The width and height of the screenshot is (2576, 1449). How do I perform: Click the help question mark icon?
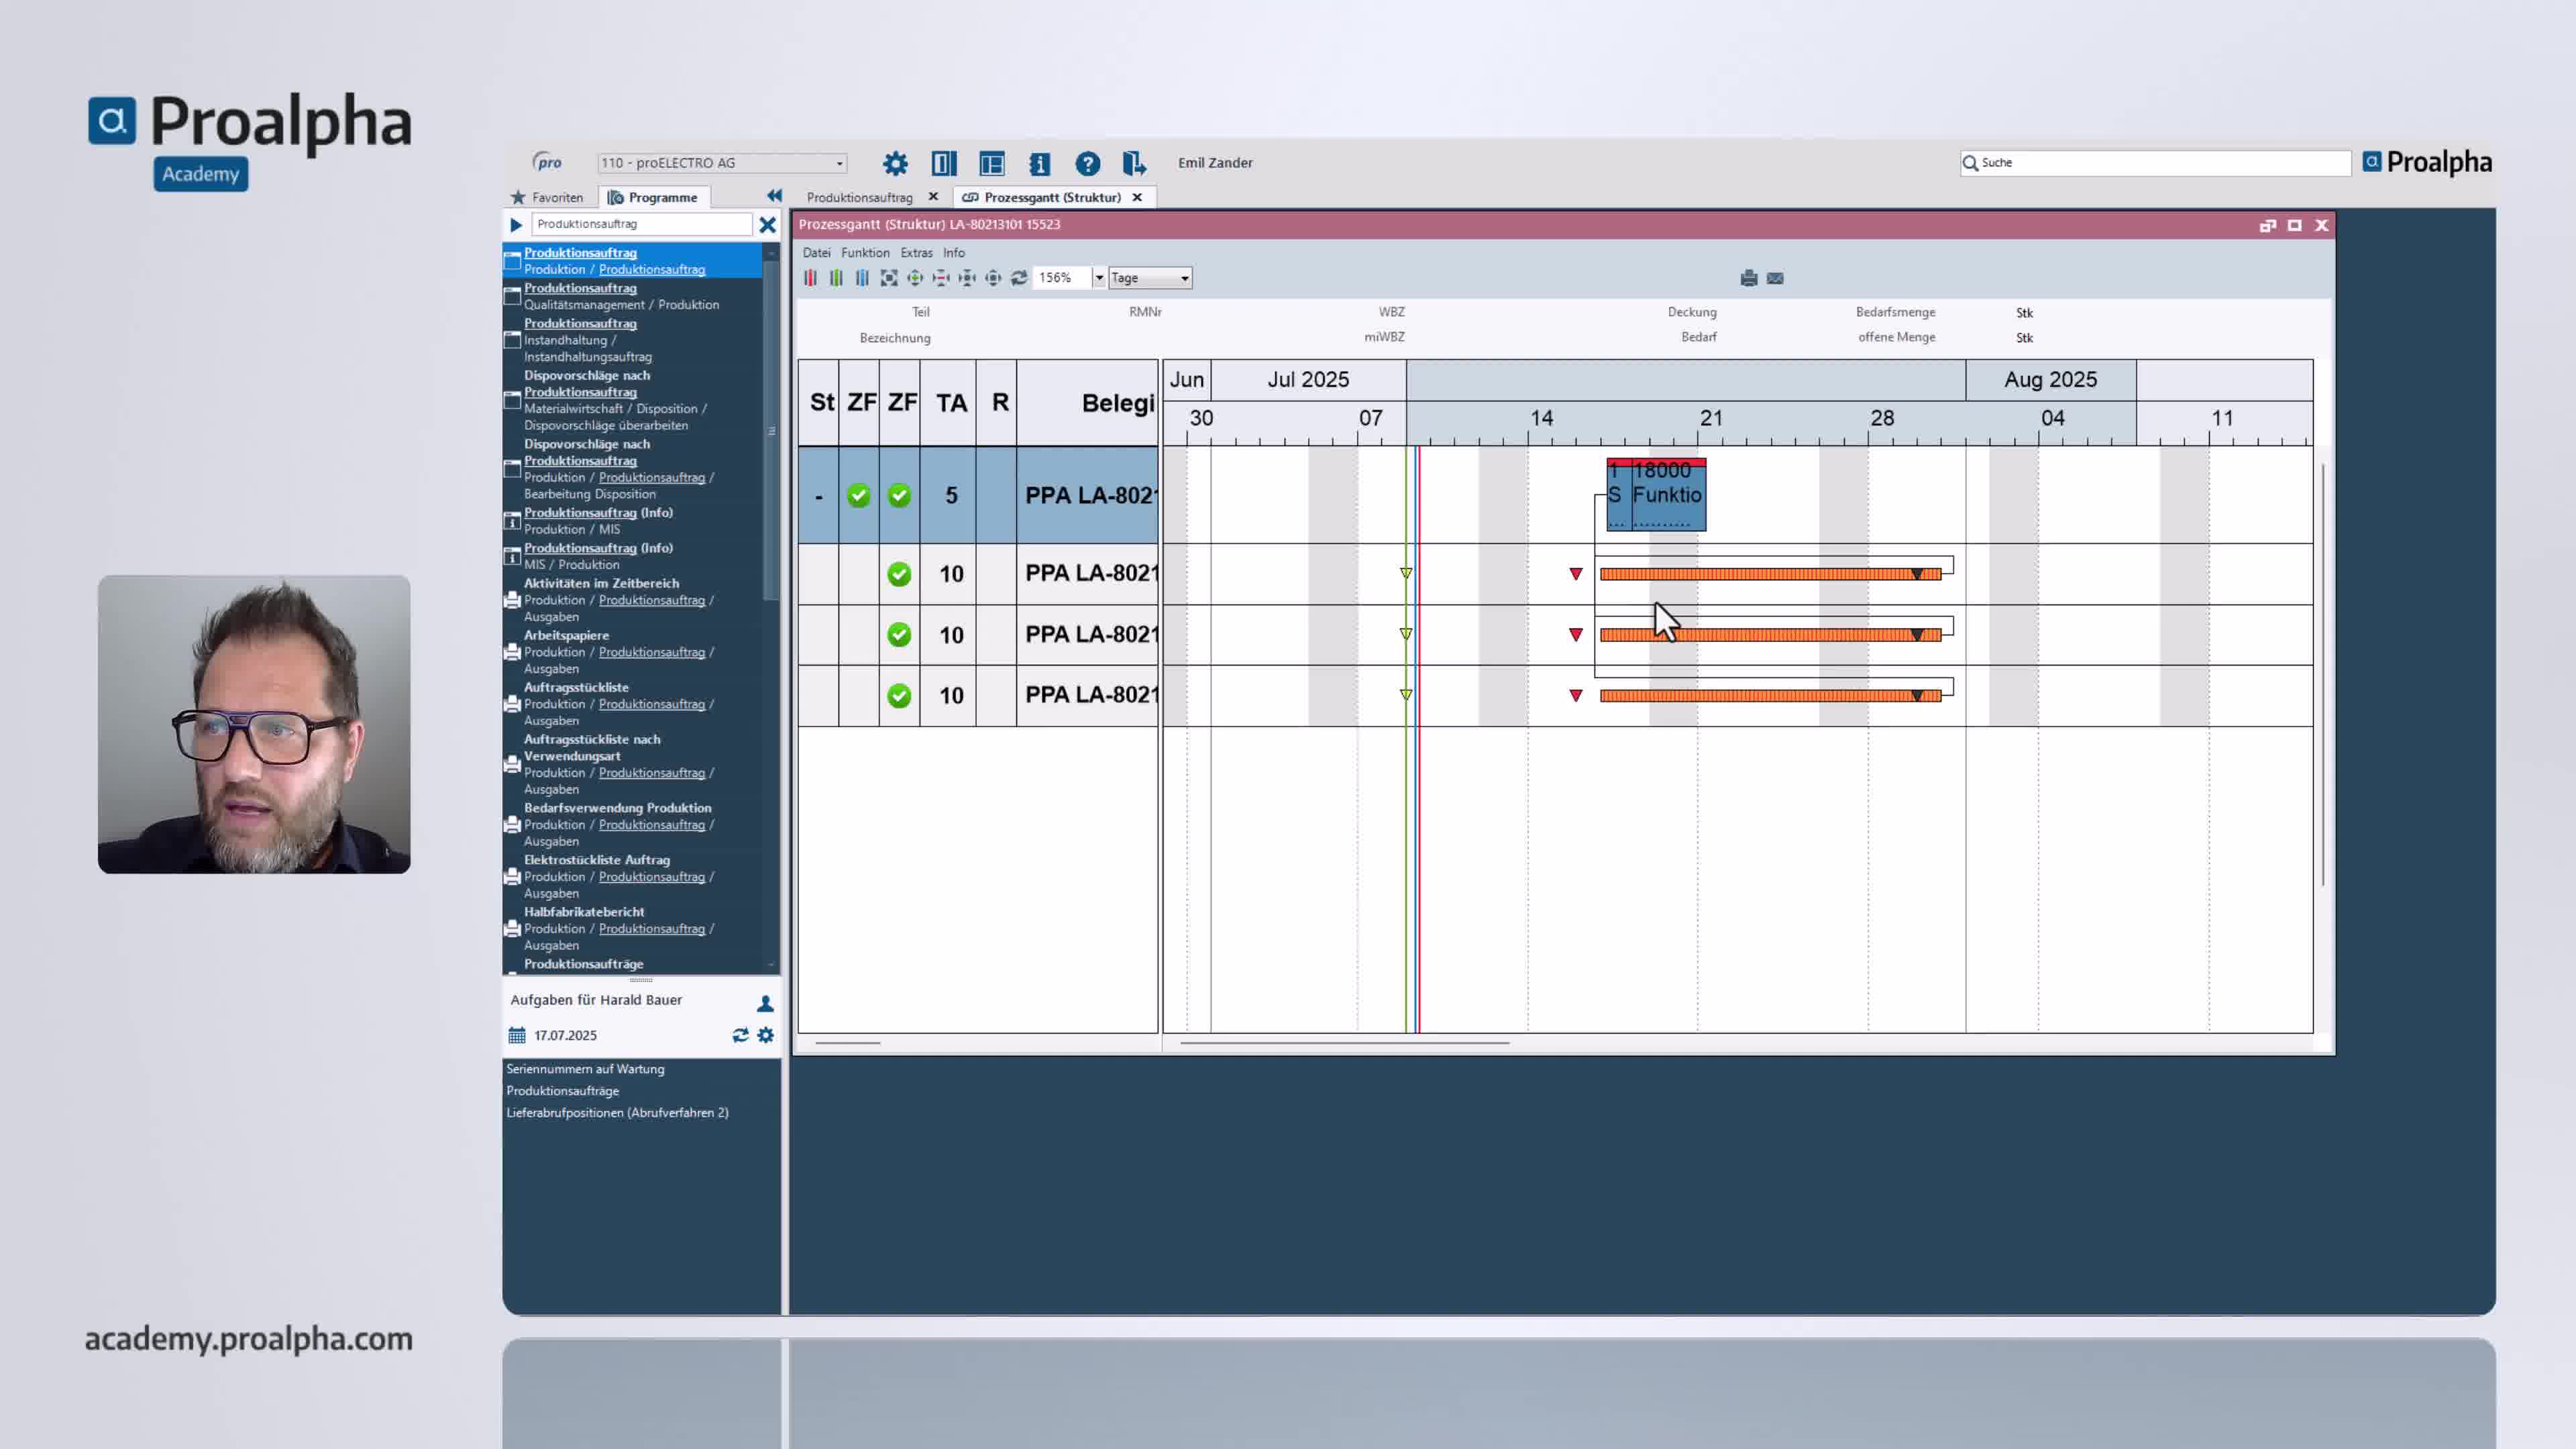click(x=1088, y=163)
